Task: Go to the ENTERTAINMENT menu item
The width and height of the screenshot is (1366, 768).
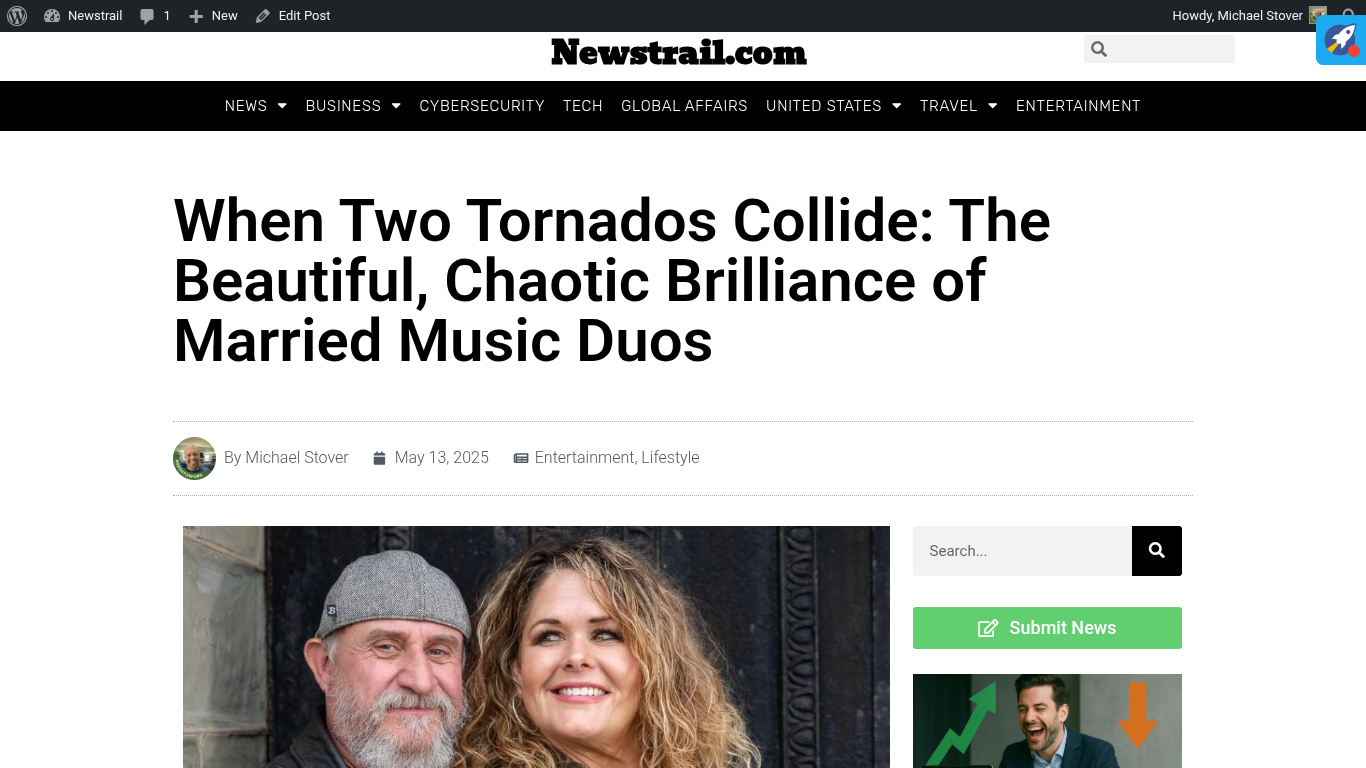Action: click(1078, 106)
